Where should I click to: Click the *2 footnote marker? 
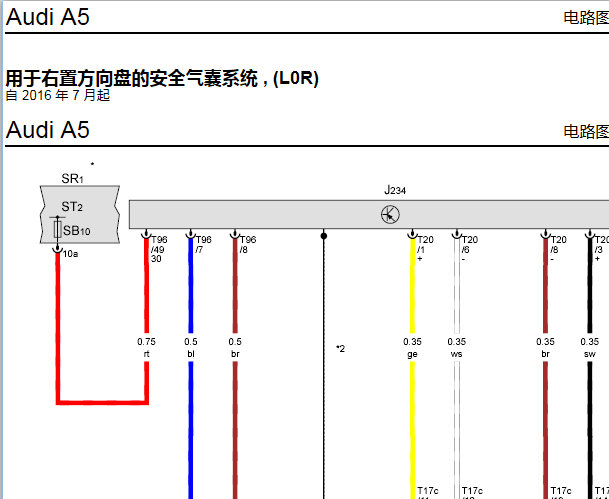[341, 349]
